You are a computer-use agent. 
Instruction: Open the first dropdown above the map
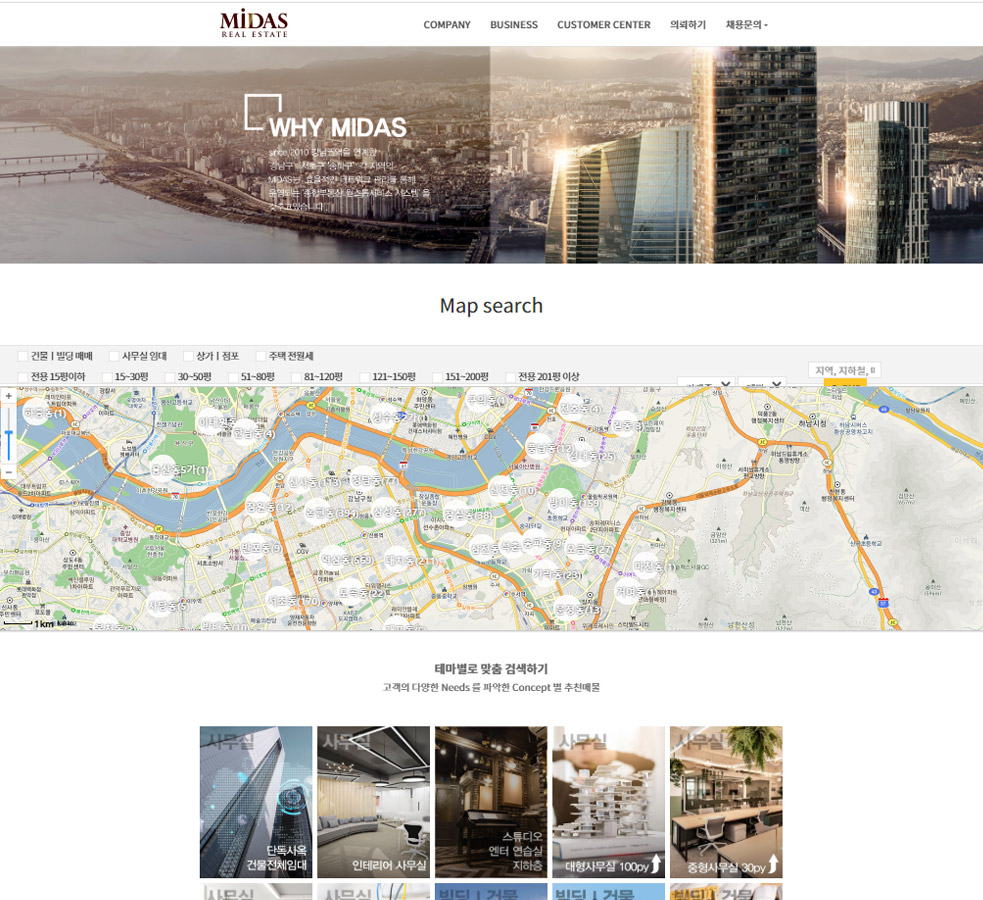pos(706,384)
